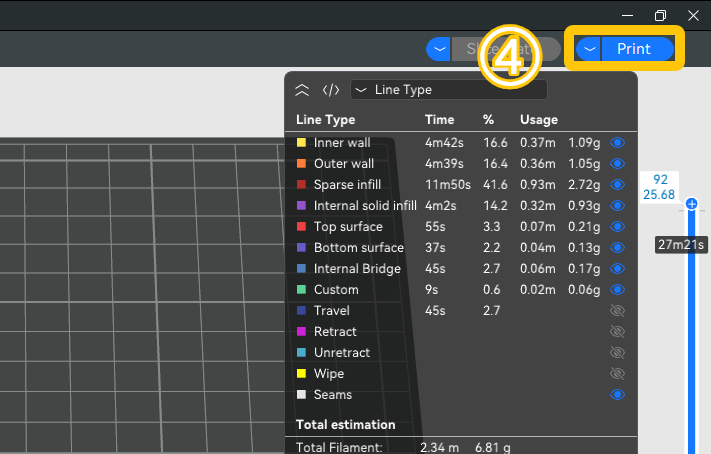Select the Internal Bridge row label
Image resolution: width=711 pixels, height=454 pixels.
pos(357,269)
